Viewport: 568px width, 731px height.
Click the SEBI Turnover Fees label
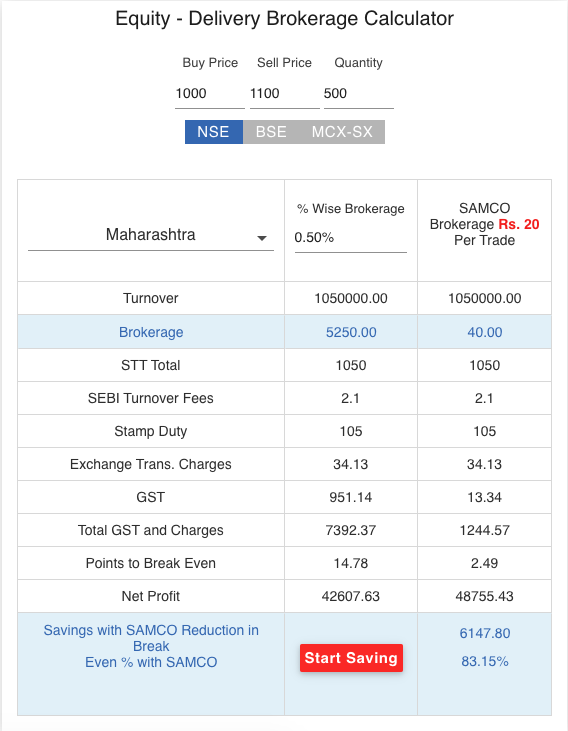pos(151,398)
